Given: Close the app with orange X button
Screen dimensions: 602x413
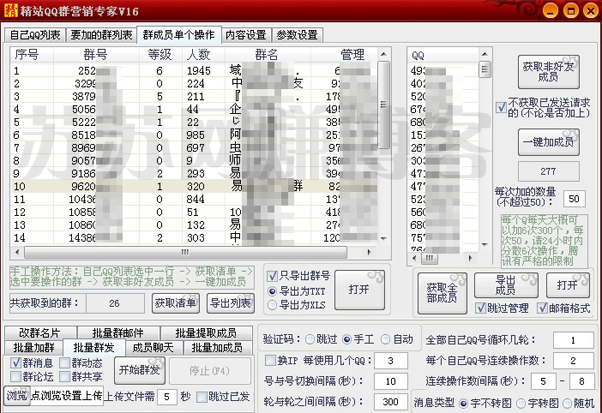Looking at the screenshot, I should pos(590,11).
